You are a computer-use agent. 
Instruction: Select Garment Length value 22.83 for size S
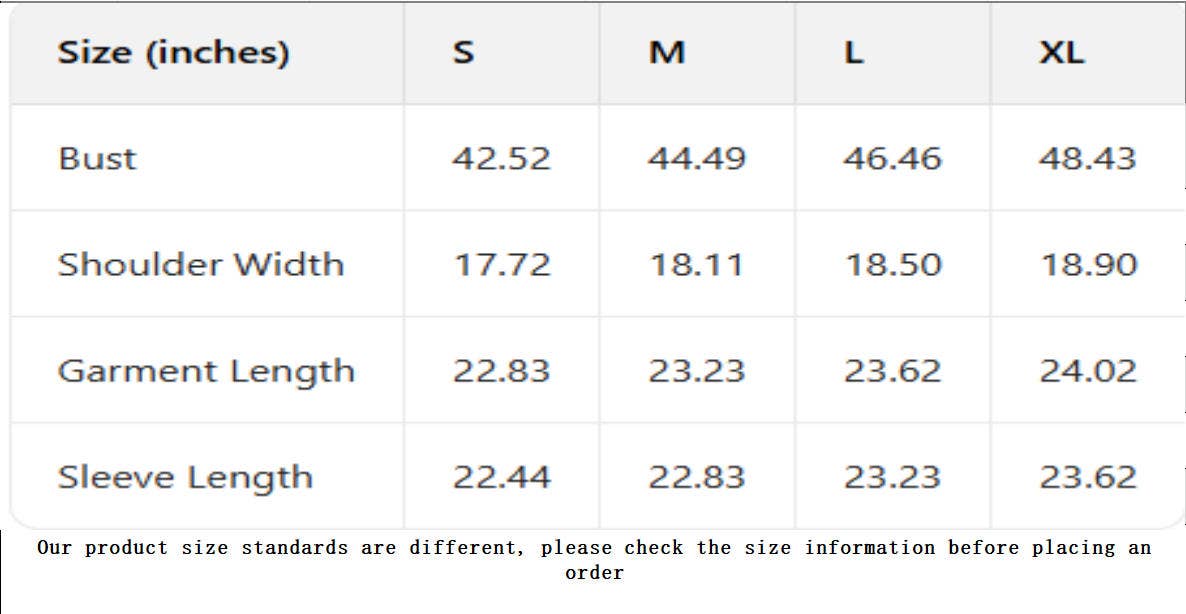point(501,371)
